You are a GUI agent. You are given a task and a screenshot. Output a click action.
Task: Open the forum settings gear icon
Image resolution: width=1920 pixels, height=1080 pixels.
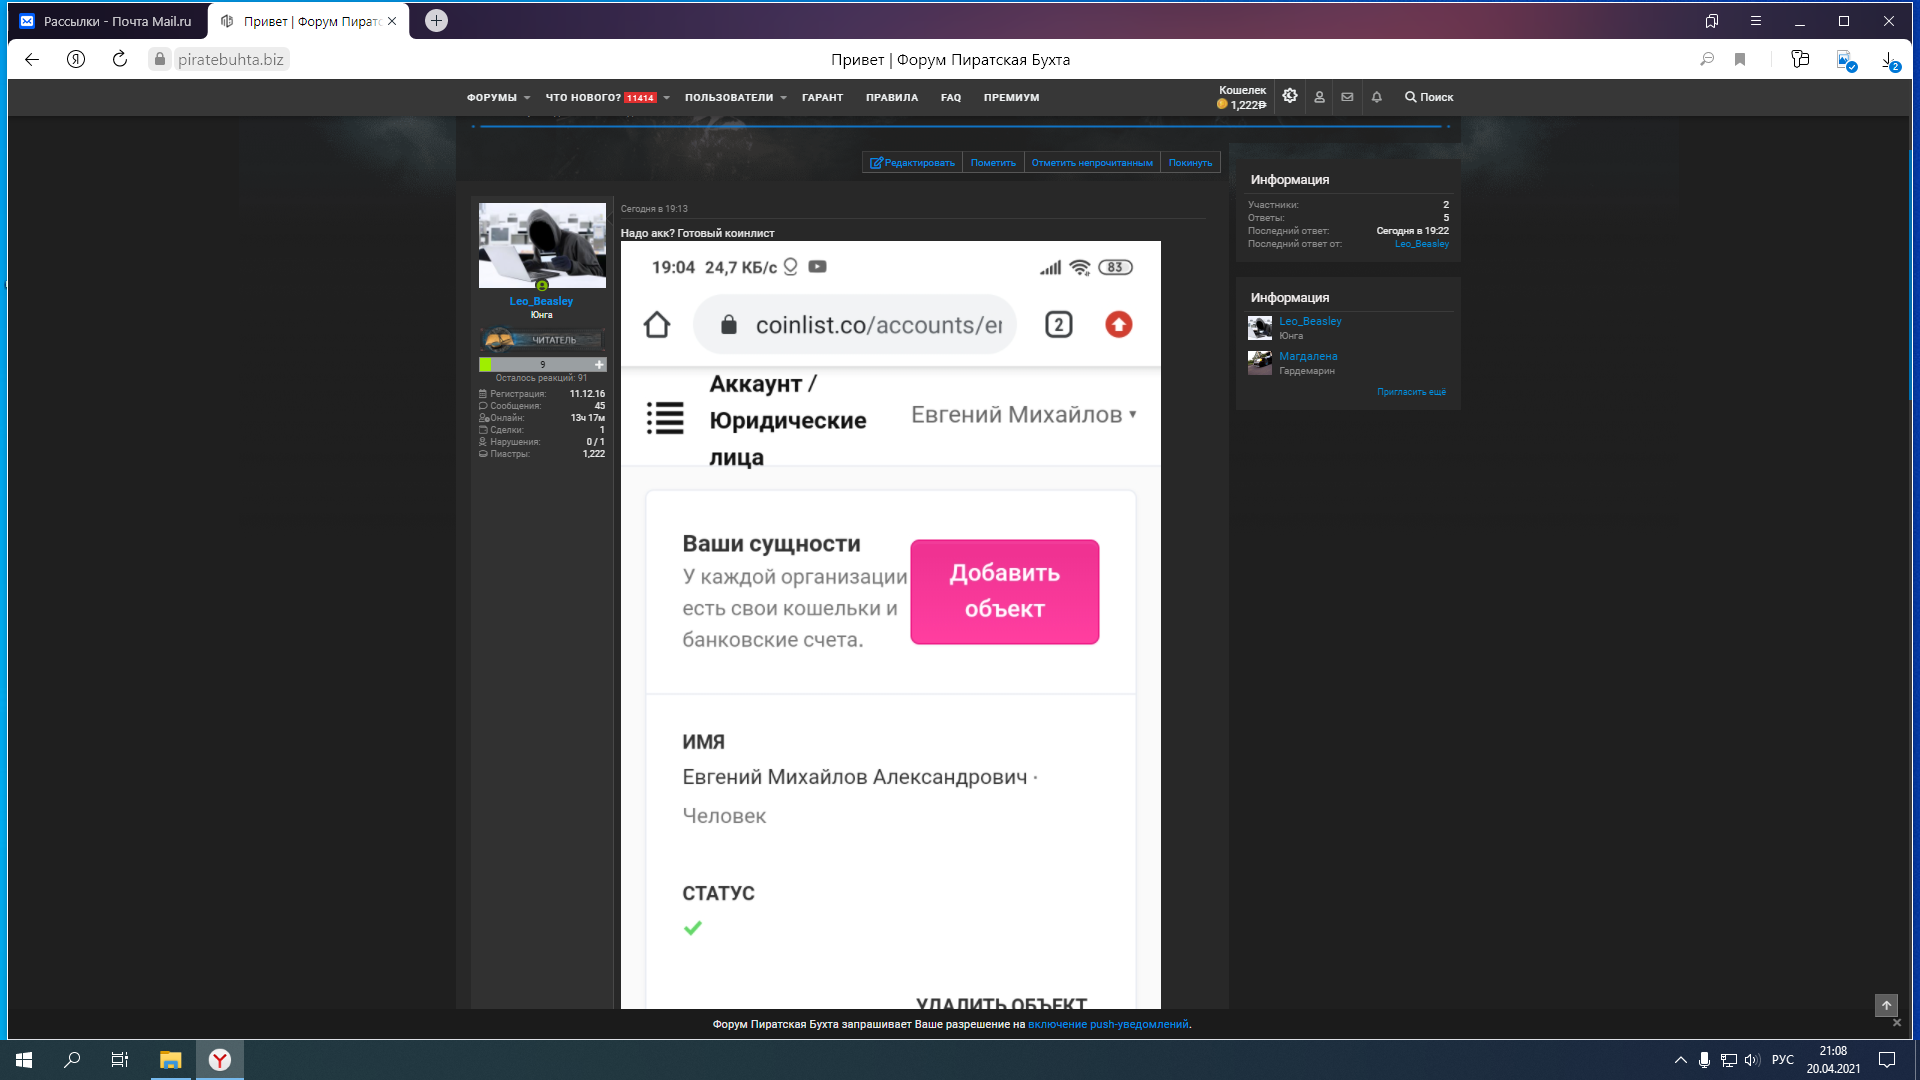point(1290,96)
